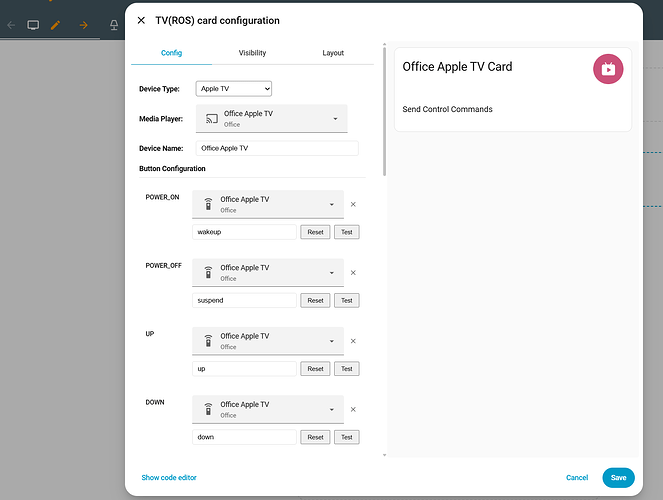The width and height of the screenshot is (663, 500).
Task: Click the up command input field
Action: pyautogui.click(x=244, y=369)
